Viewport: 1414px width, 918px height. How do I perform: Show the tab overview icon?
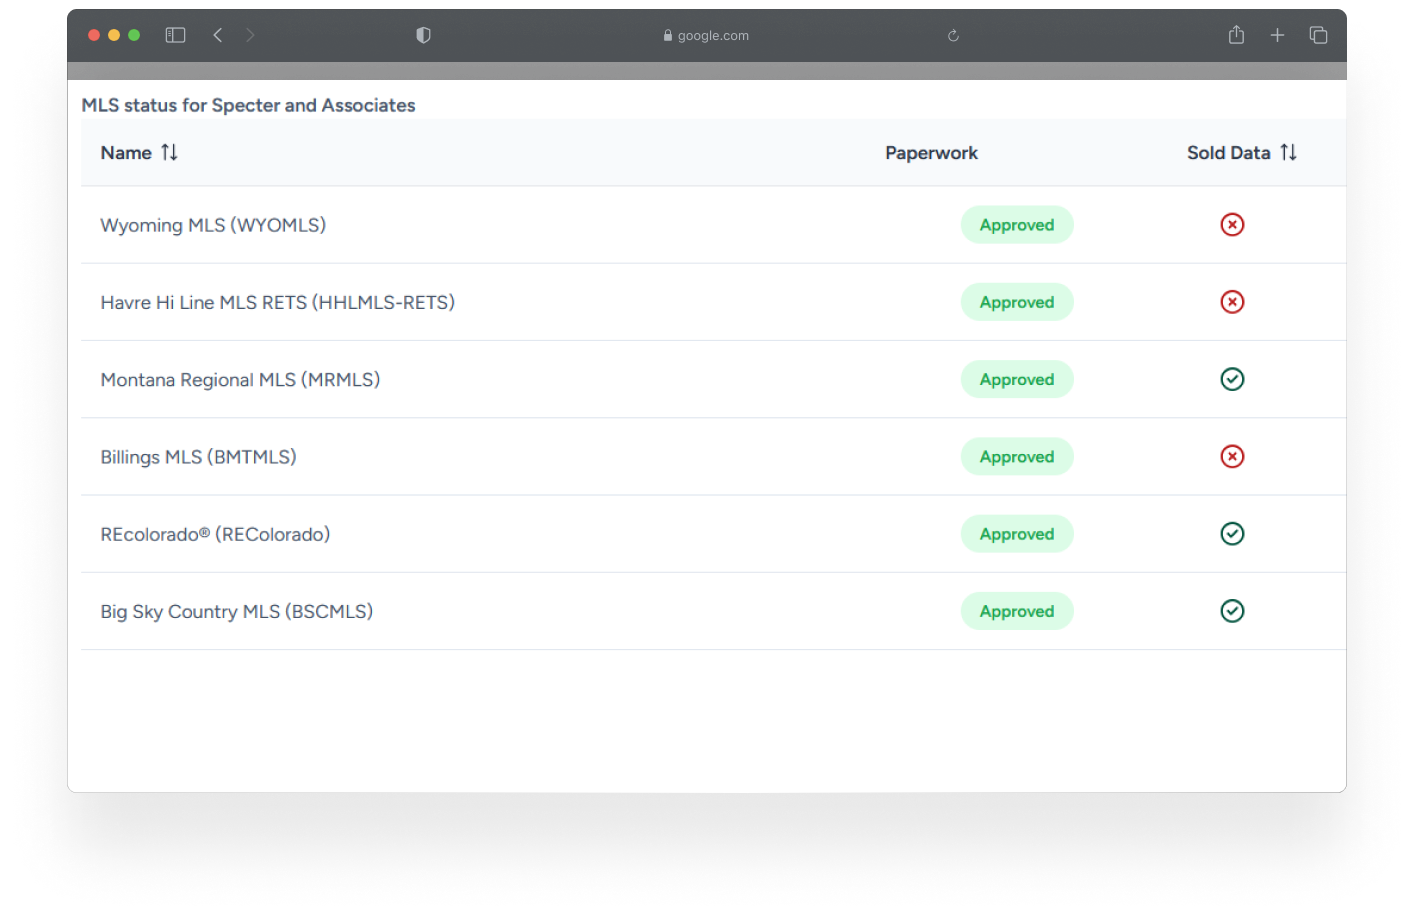pyautogui.click(x=1318, y=35)
